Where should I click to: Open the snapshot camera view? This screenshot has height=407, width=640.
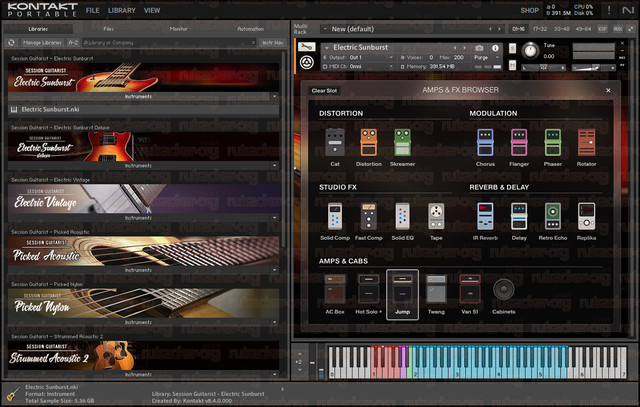(479, 48)
